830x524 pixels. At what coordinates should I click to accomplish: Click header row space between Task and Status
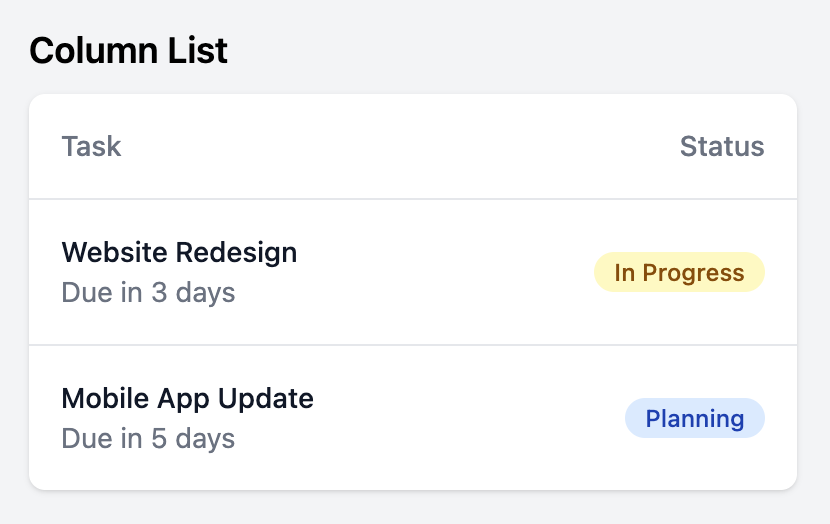401,146
